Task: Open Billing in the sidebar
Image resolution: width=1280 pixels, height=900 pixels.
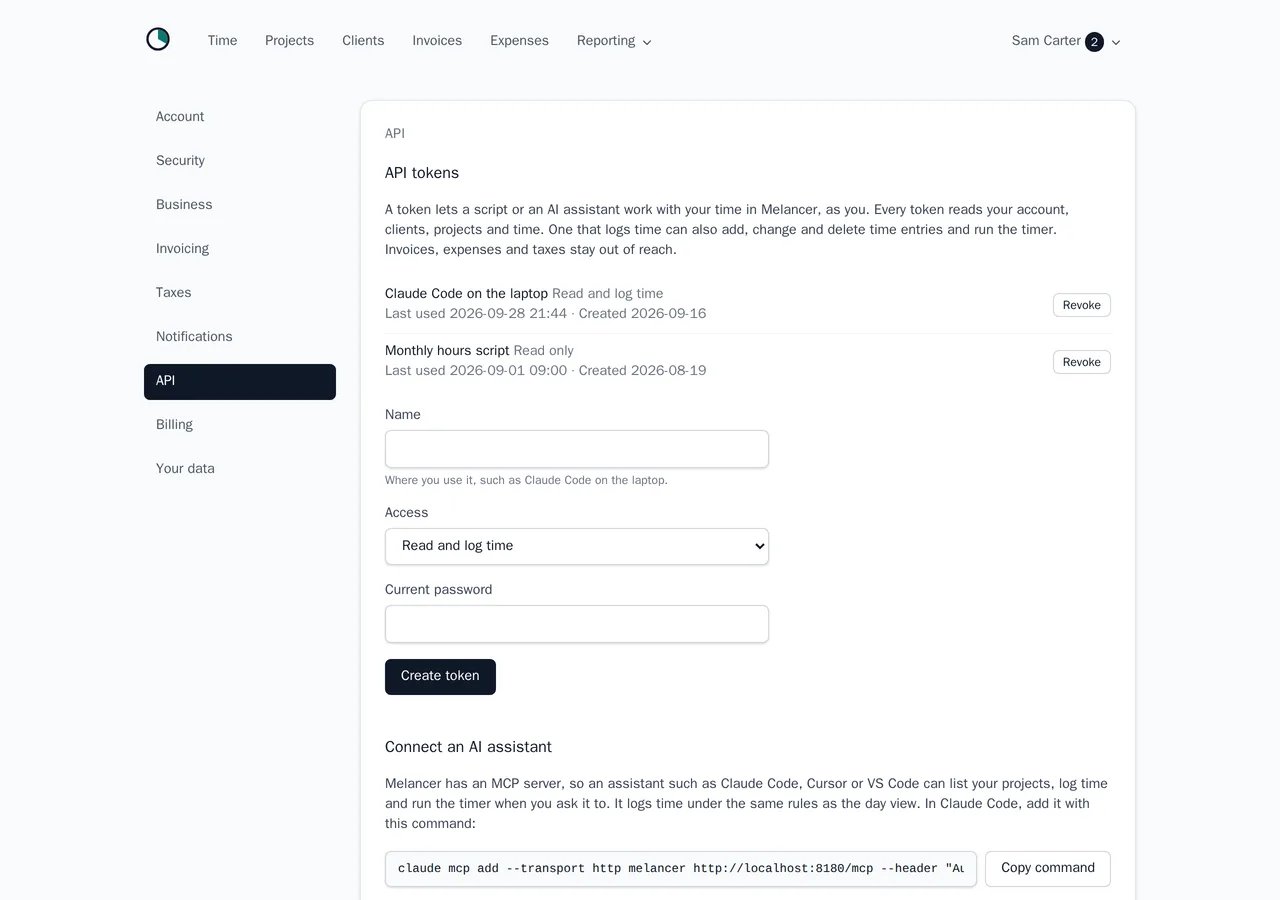Action: [240, 425]
